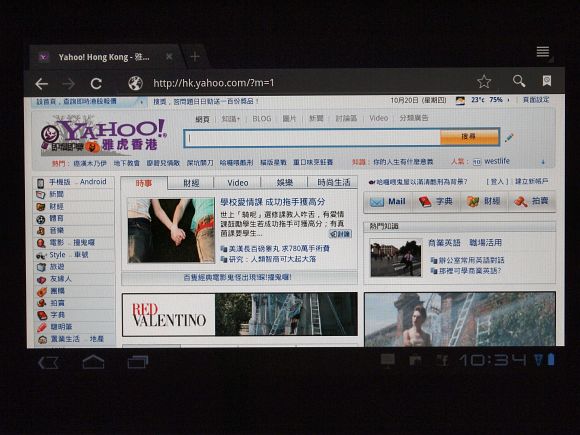Open Android recent apps button
The height and width of the screenshot is (435, 580).
138,362
